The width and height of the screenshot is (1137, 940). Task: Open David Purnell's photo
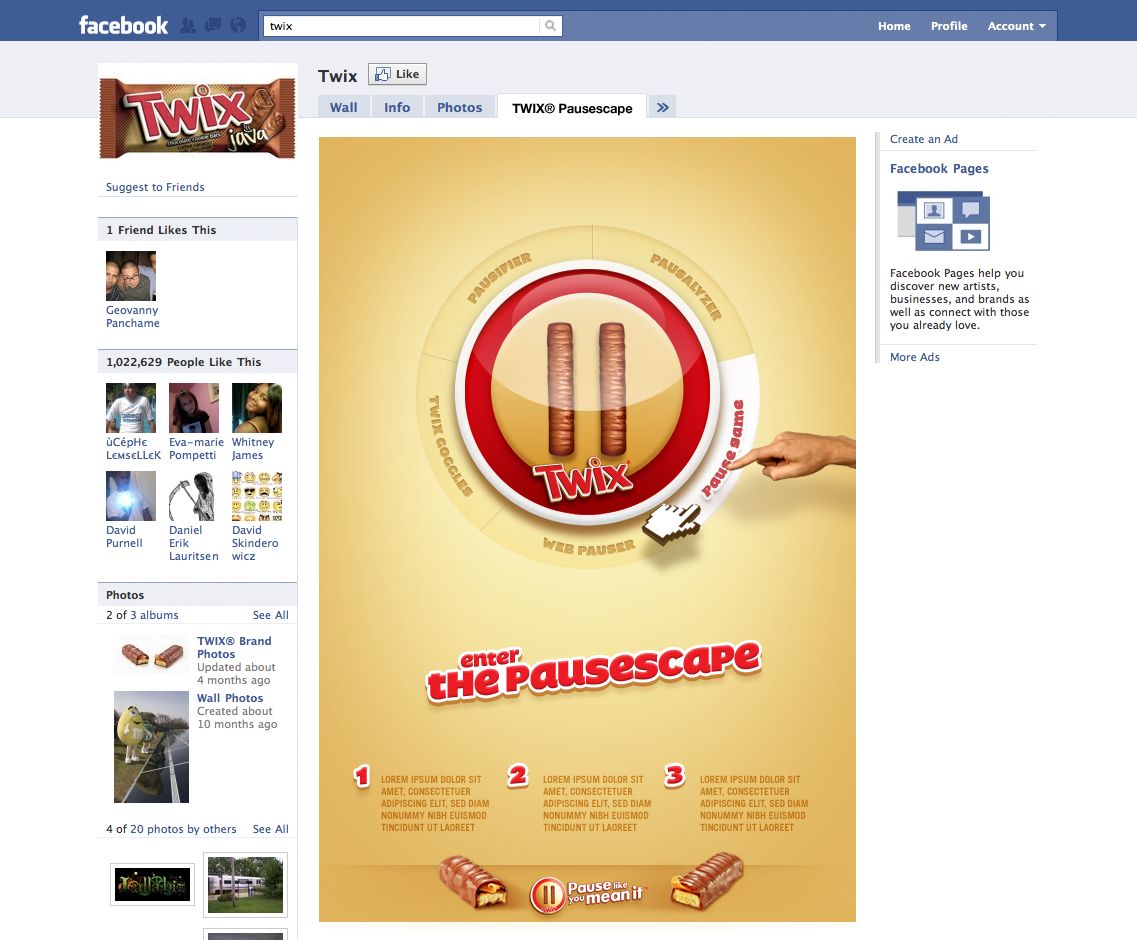tap(131, 496)
